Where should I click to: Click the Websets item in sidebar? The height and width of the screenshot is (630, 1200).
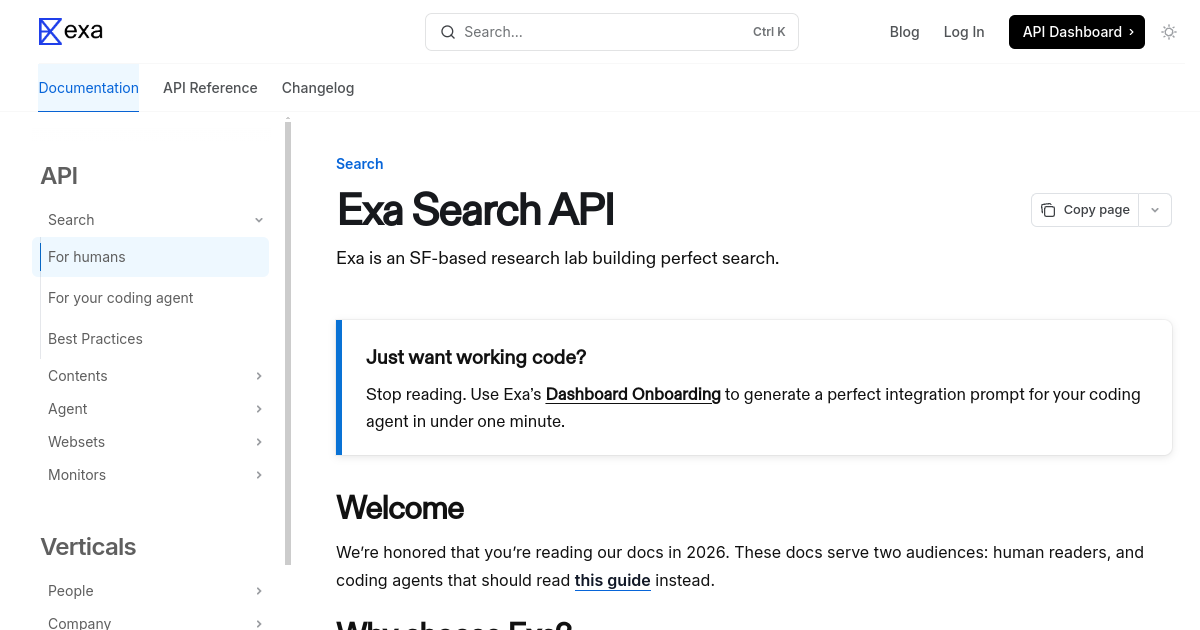[77, 442]
